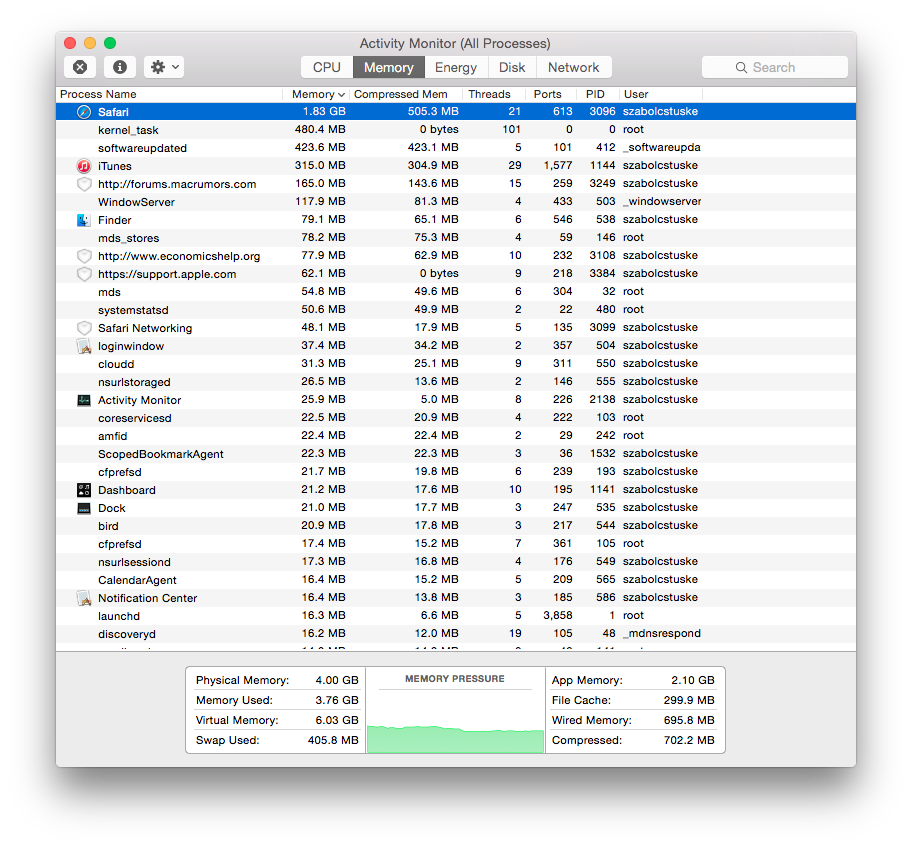The height and width of the screenshot is (847, 912).
Task: Select the ScopedBookmarkAgent process row
Action: [456, 454]
